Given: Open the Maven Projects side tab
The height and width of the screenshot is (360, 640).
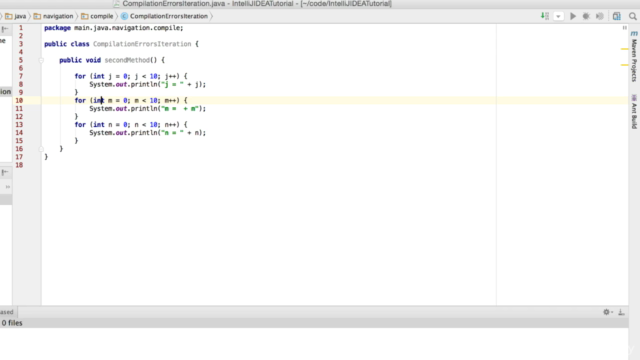Looking at the screenshot, I should (634, 56).
